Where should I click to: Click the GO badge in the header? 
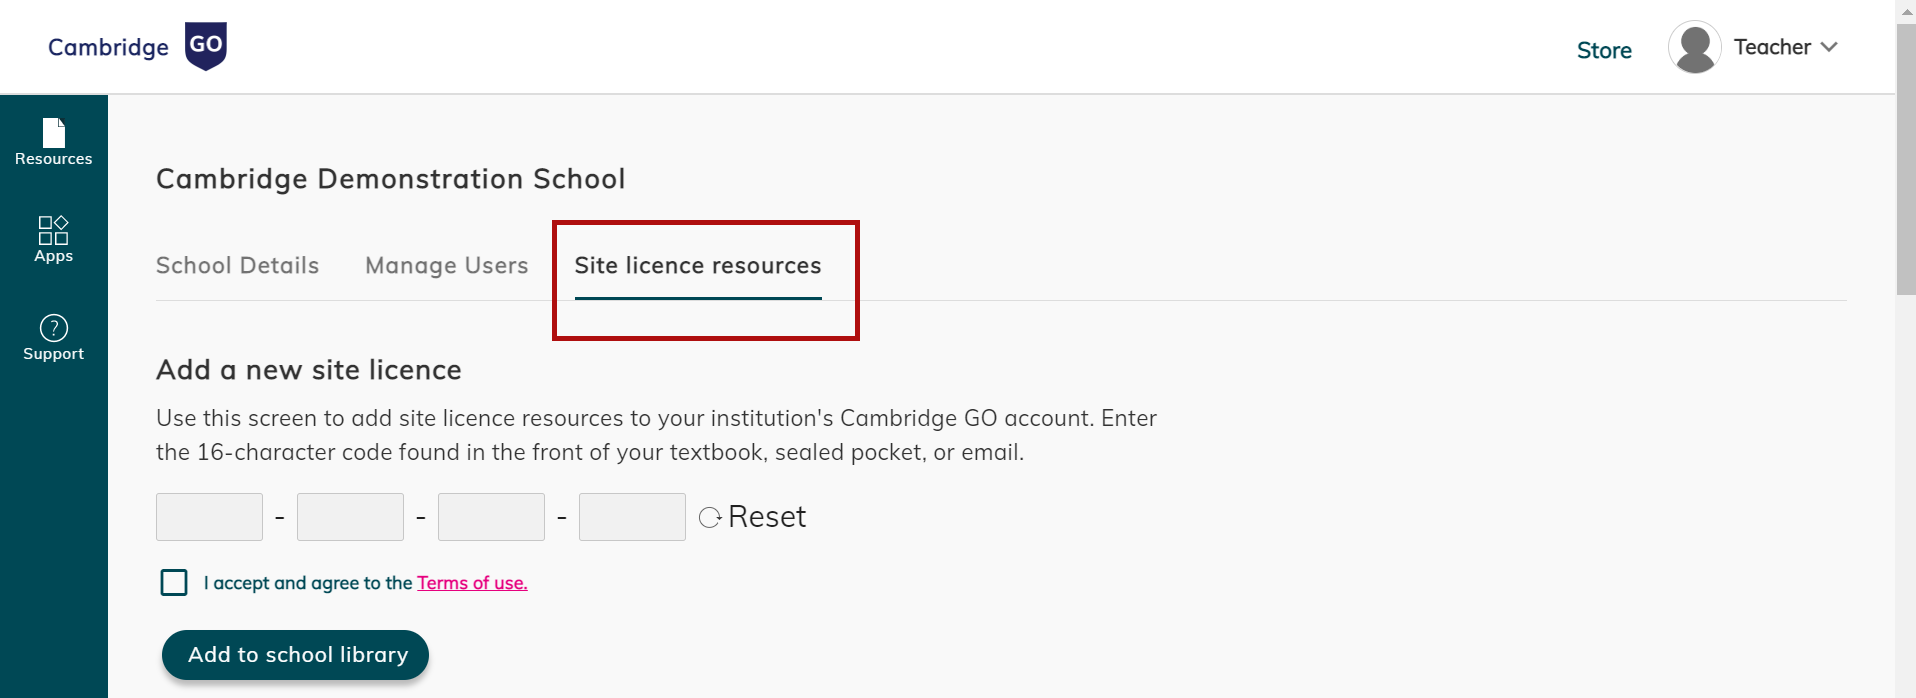click(205, 45)
